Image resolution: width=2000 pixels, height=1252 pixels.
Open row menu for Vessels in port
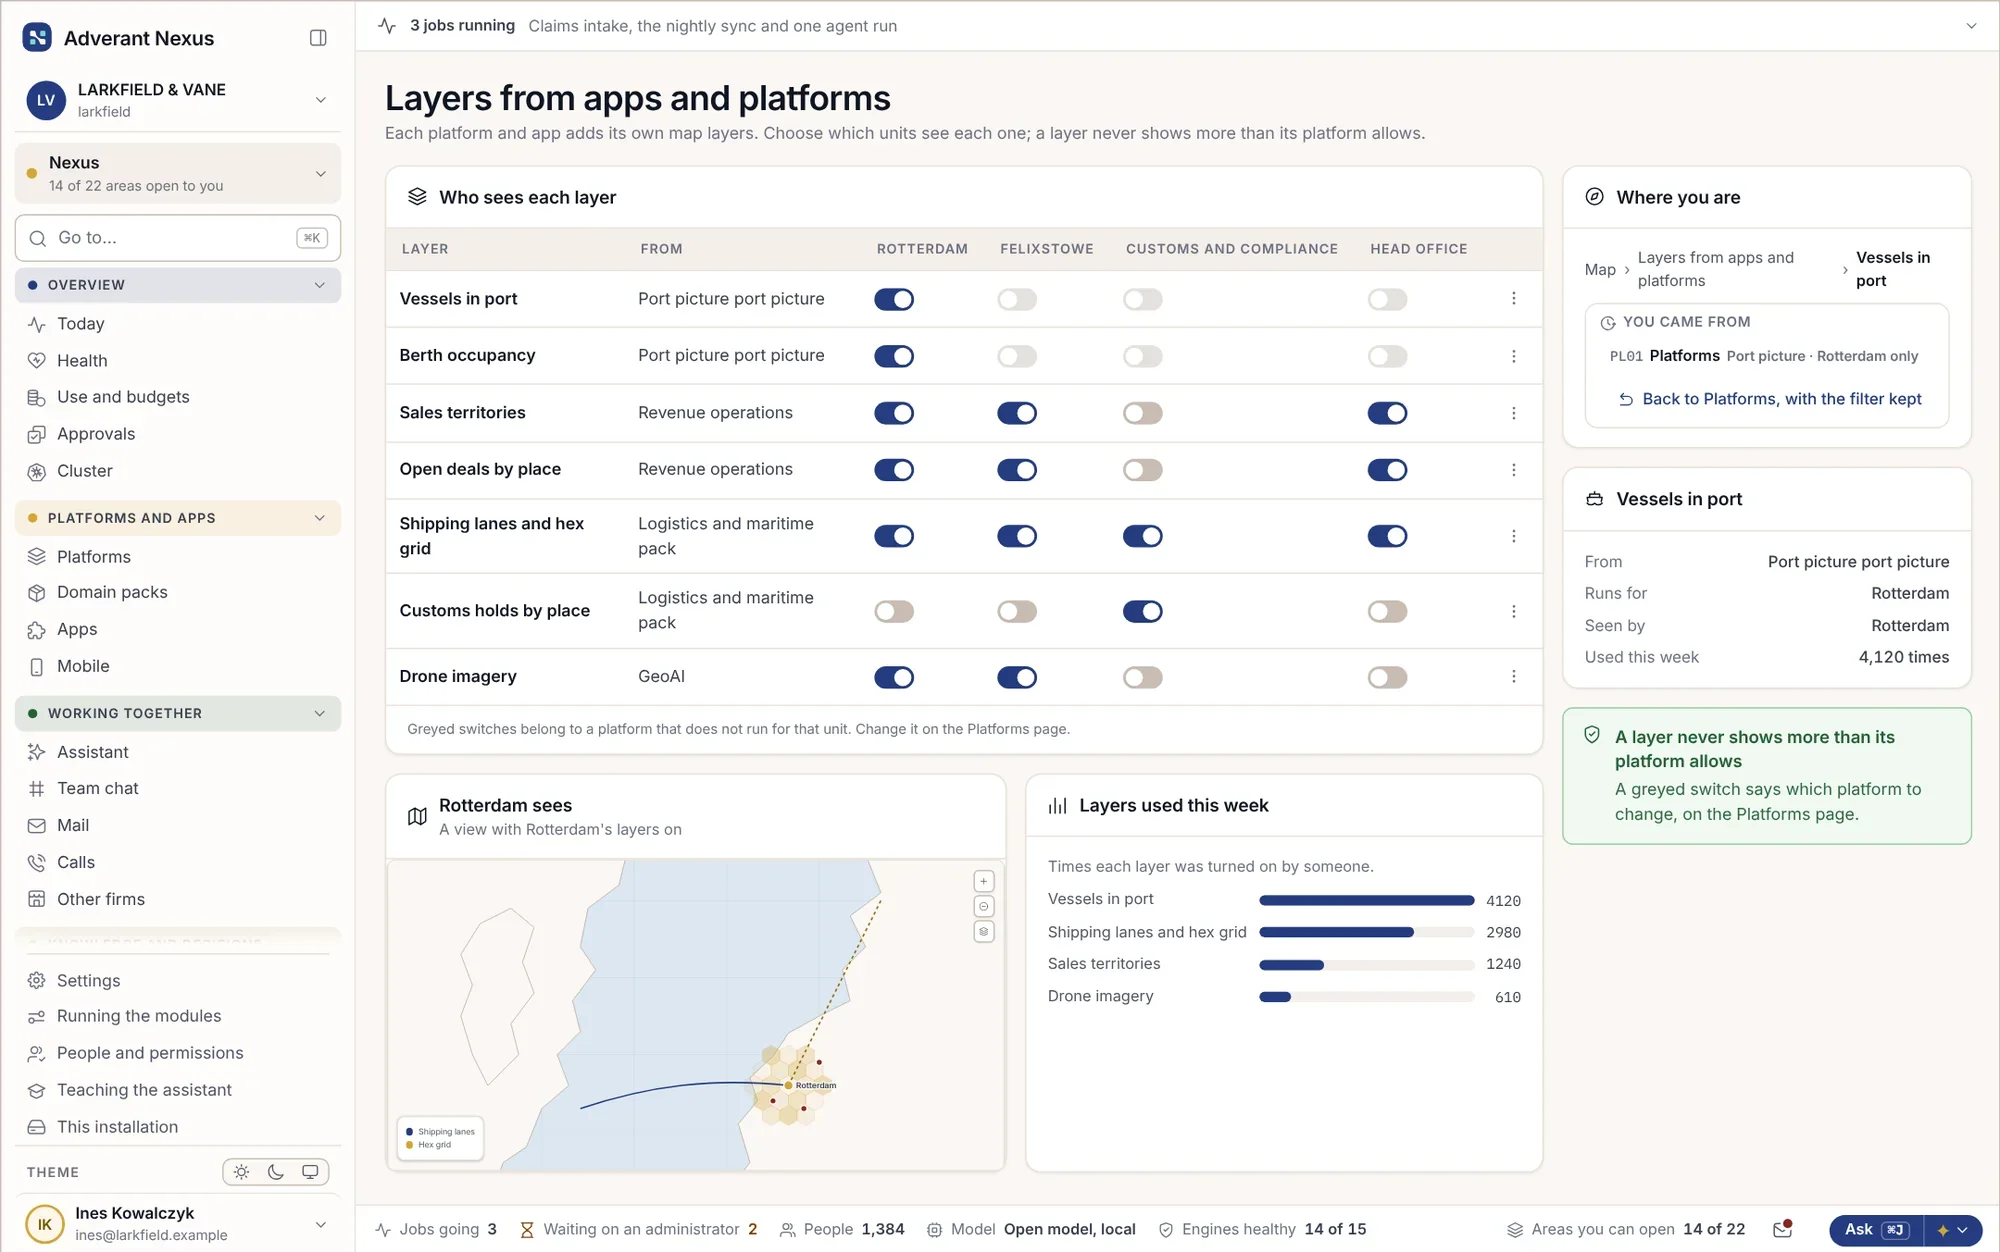pos(1514,299)
